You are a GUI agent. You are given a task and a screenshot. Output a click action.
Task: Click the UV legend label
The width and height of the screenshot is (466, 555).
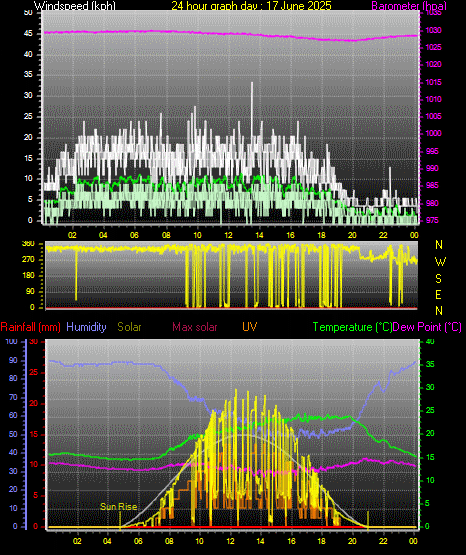coord(249,327)
